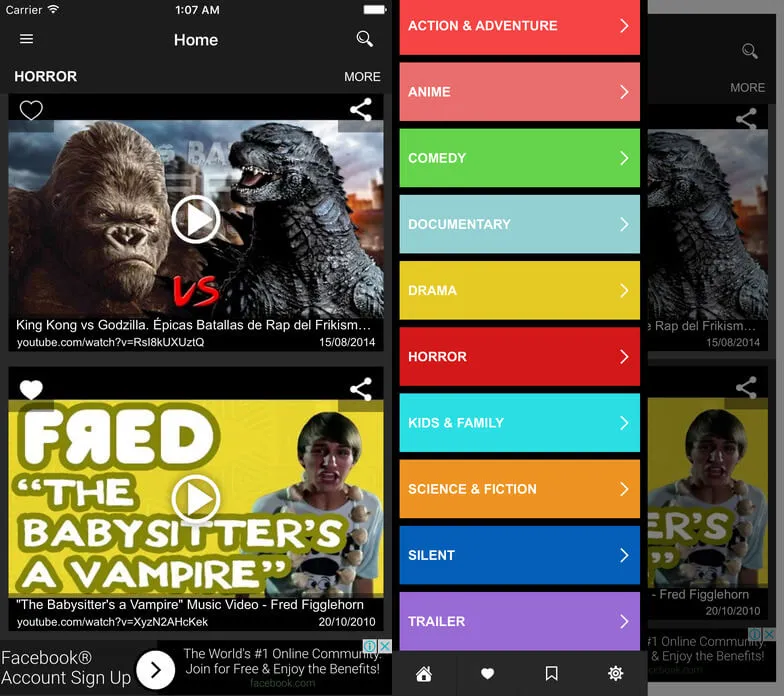Screen dimensions: 784x696
Task: Close the dimmed ad behind the drawer
Action: tap(770, 634)
